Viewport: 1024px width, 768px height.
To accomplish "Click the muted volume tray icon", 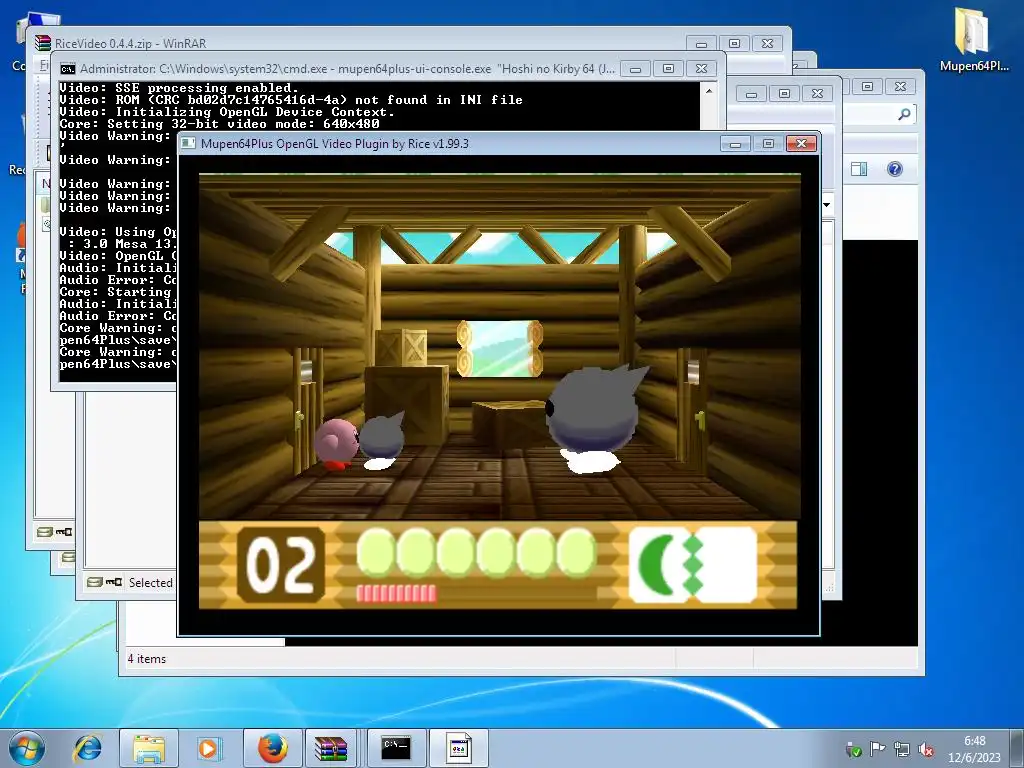I will tap(925, 750).
